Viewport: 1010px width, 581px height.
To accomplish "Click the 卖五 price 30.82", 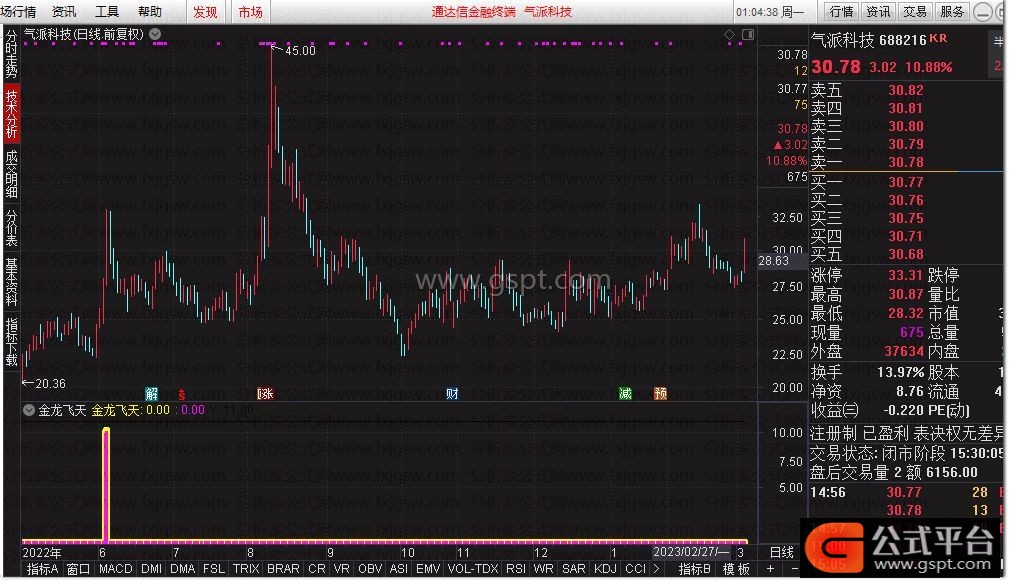I will [x=906, y=90].
